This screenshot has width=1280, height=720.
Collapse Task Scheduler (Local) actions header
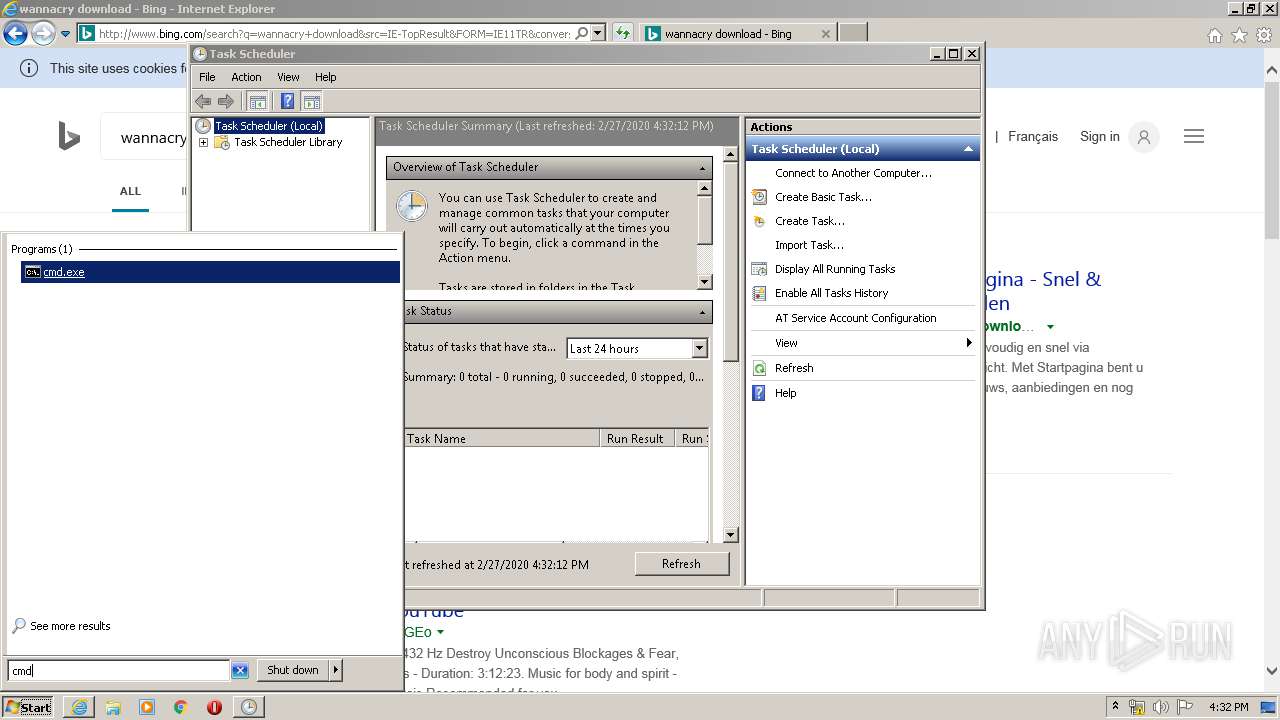point(968,149)
